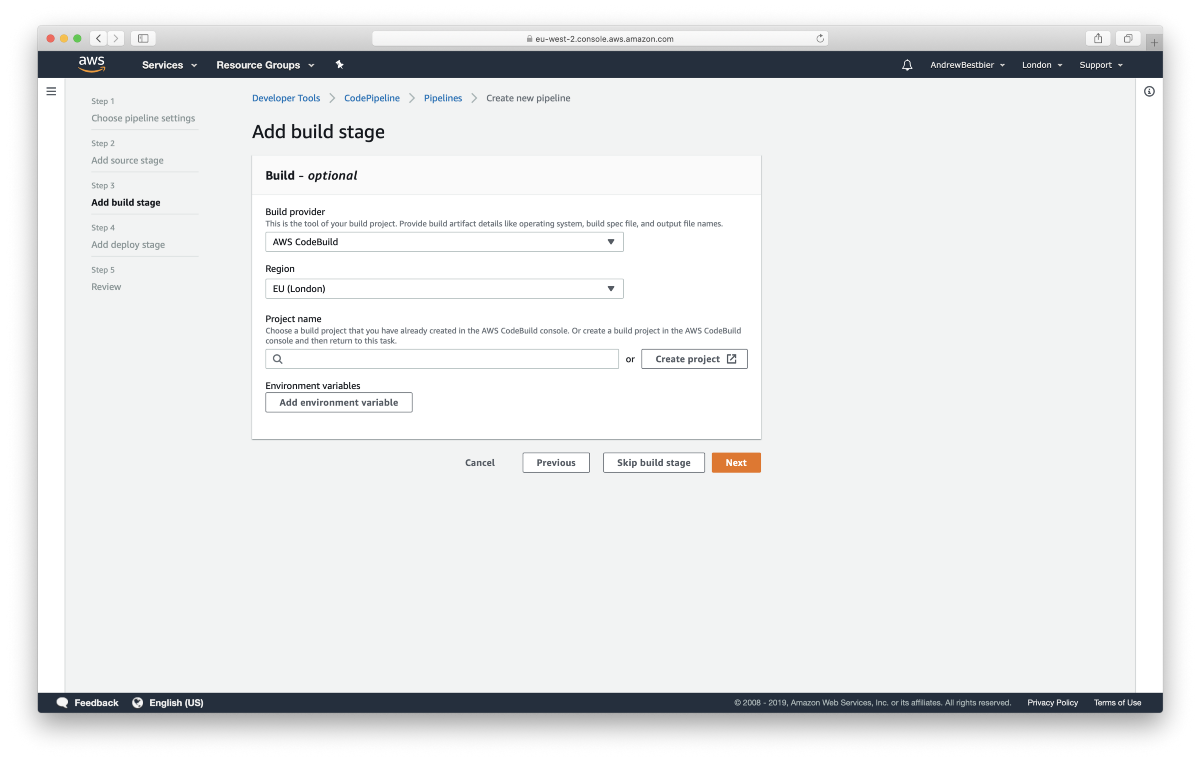1200x762 pixels.
Task: Reload the page using the refresh icon
Action: click(820, 39)
